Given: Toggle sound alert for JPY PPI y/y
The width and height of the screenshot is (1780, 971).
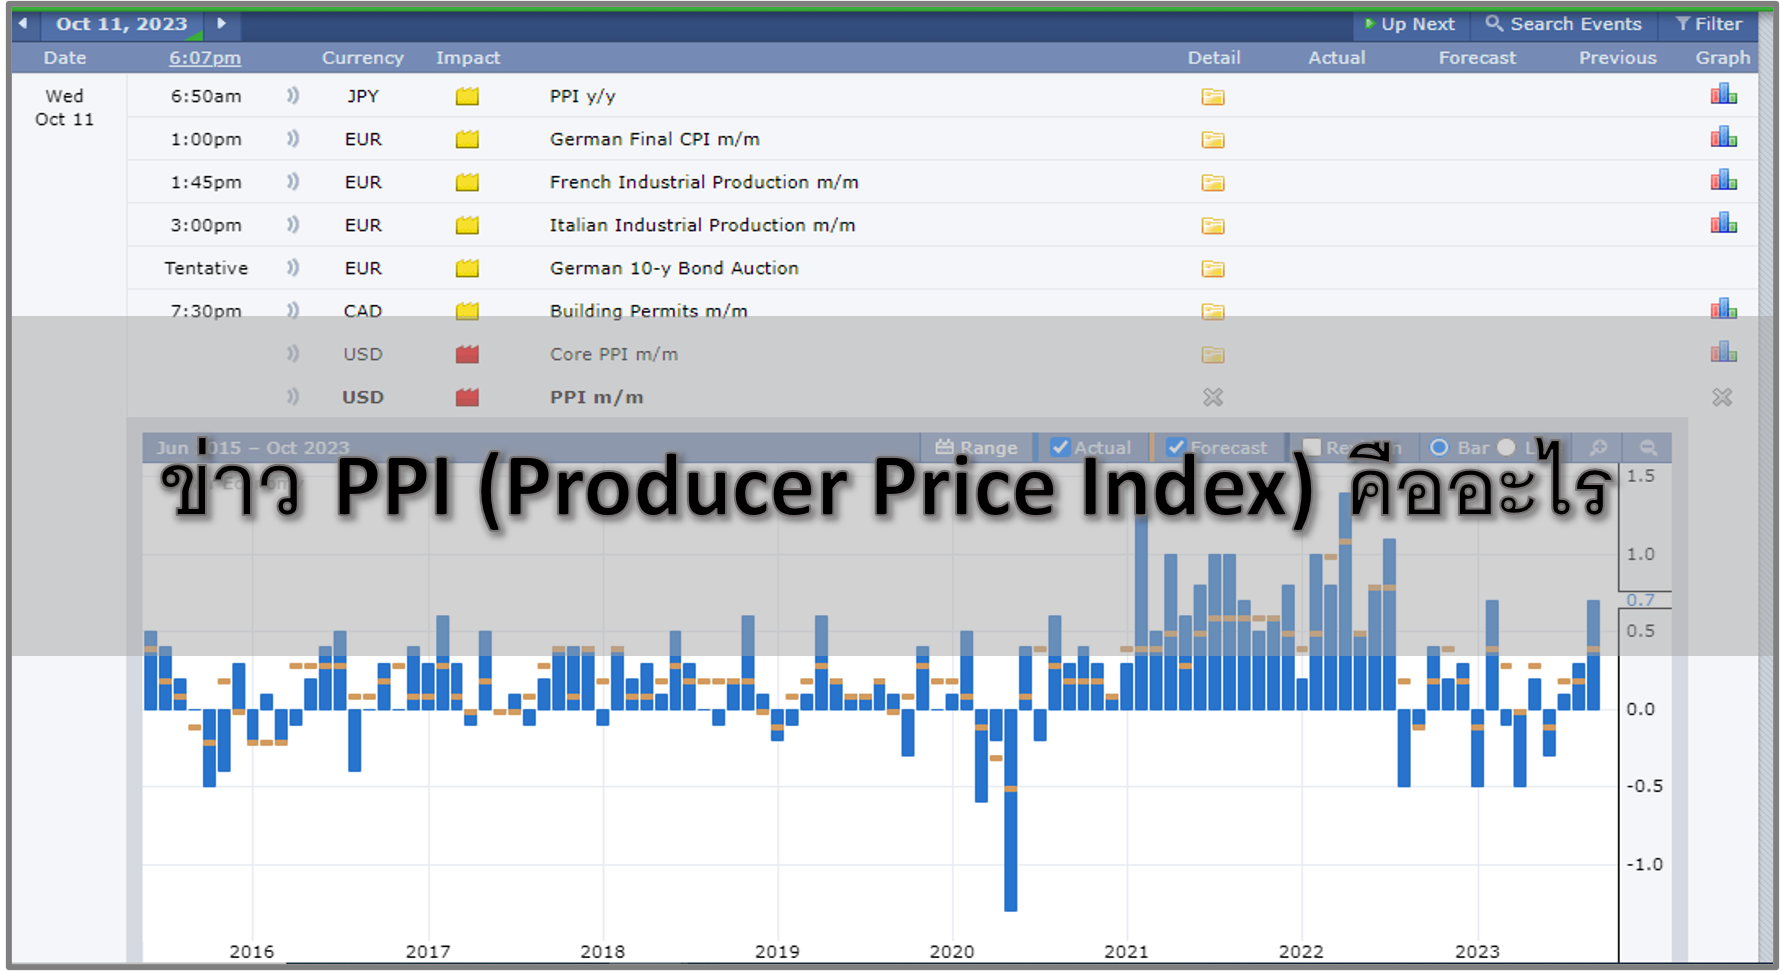Looking at the screenshot, I should pyautogui.click(x=293, y=96).
